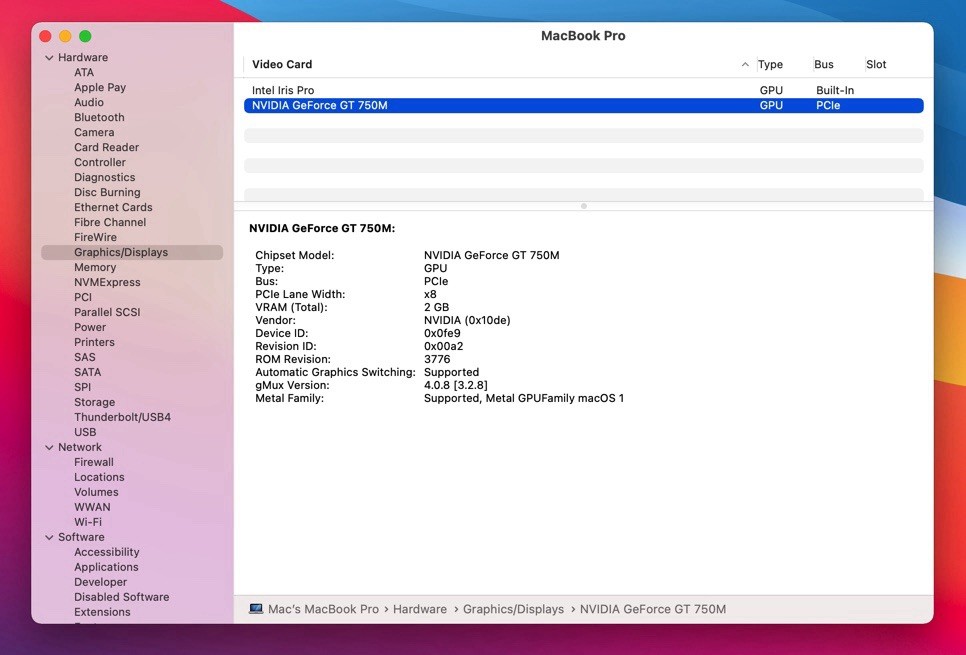This screenshot has width=966, height=655.
Task: Open Card Reader in the sidebar
Action: point(107,147)
